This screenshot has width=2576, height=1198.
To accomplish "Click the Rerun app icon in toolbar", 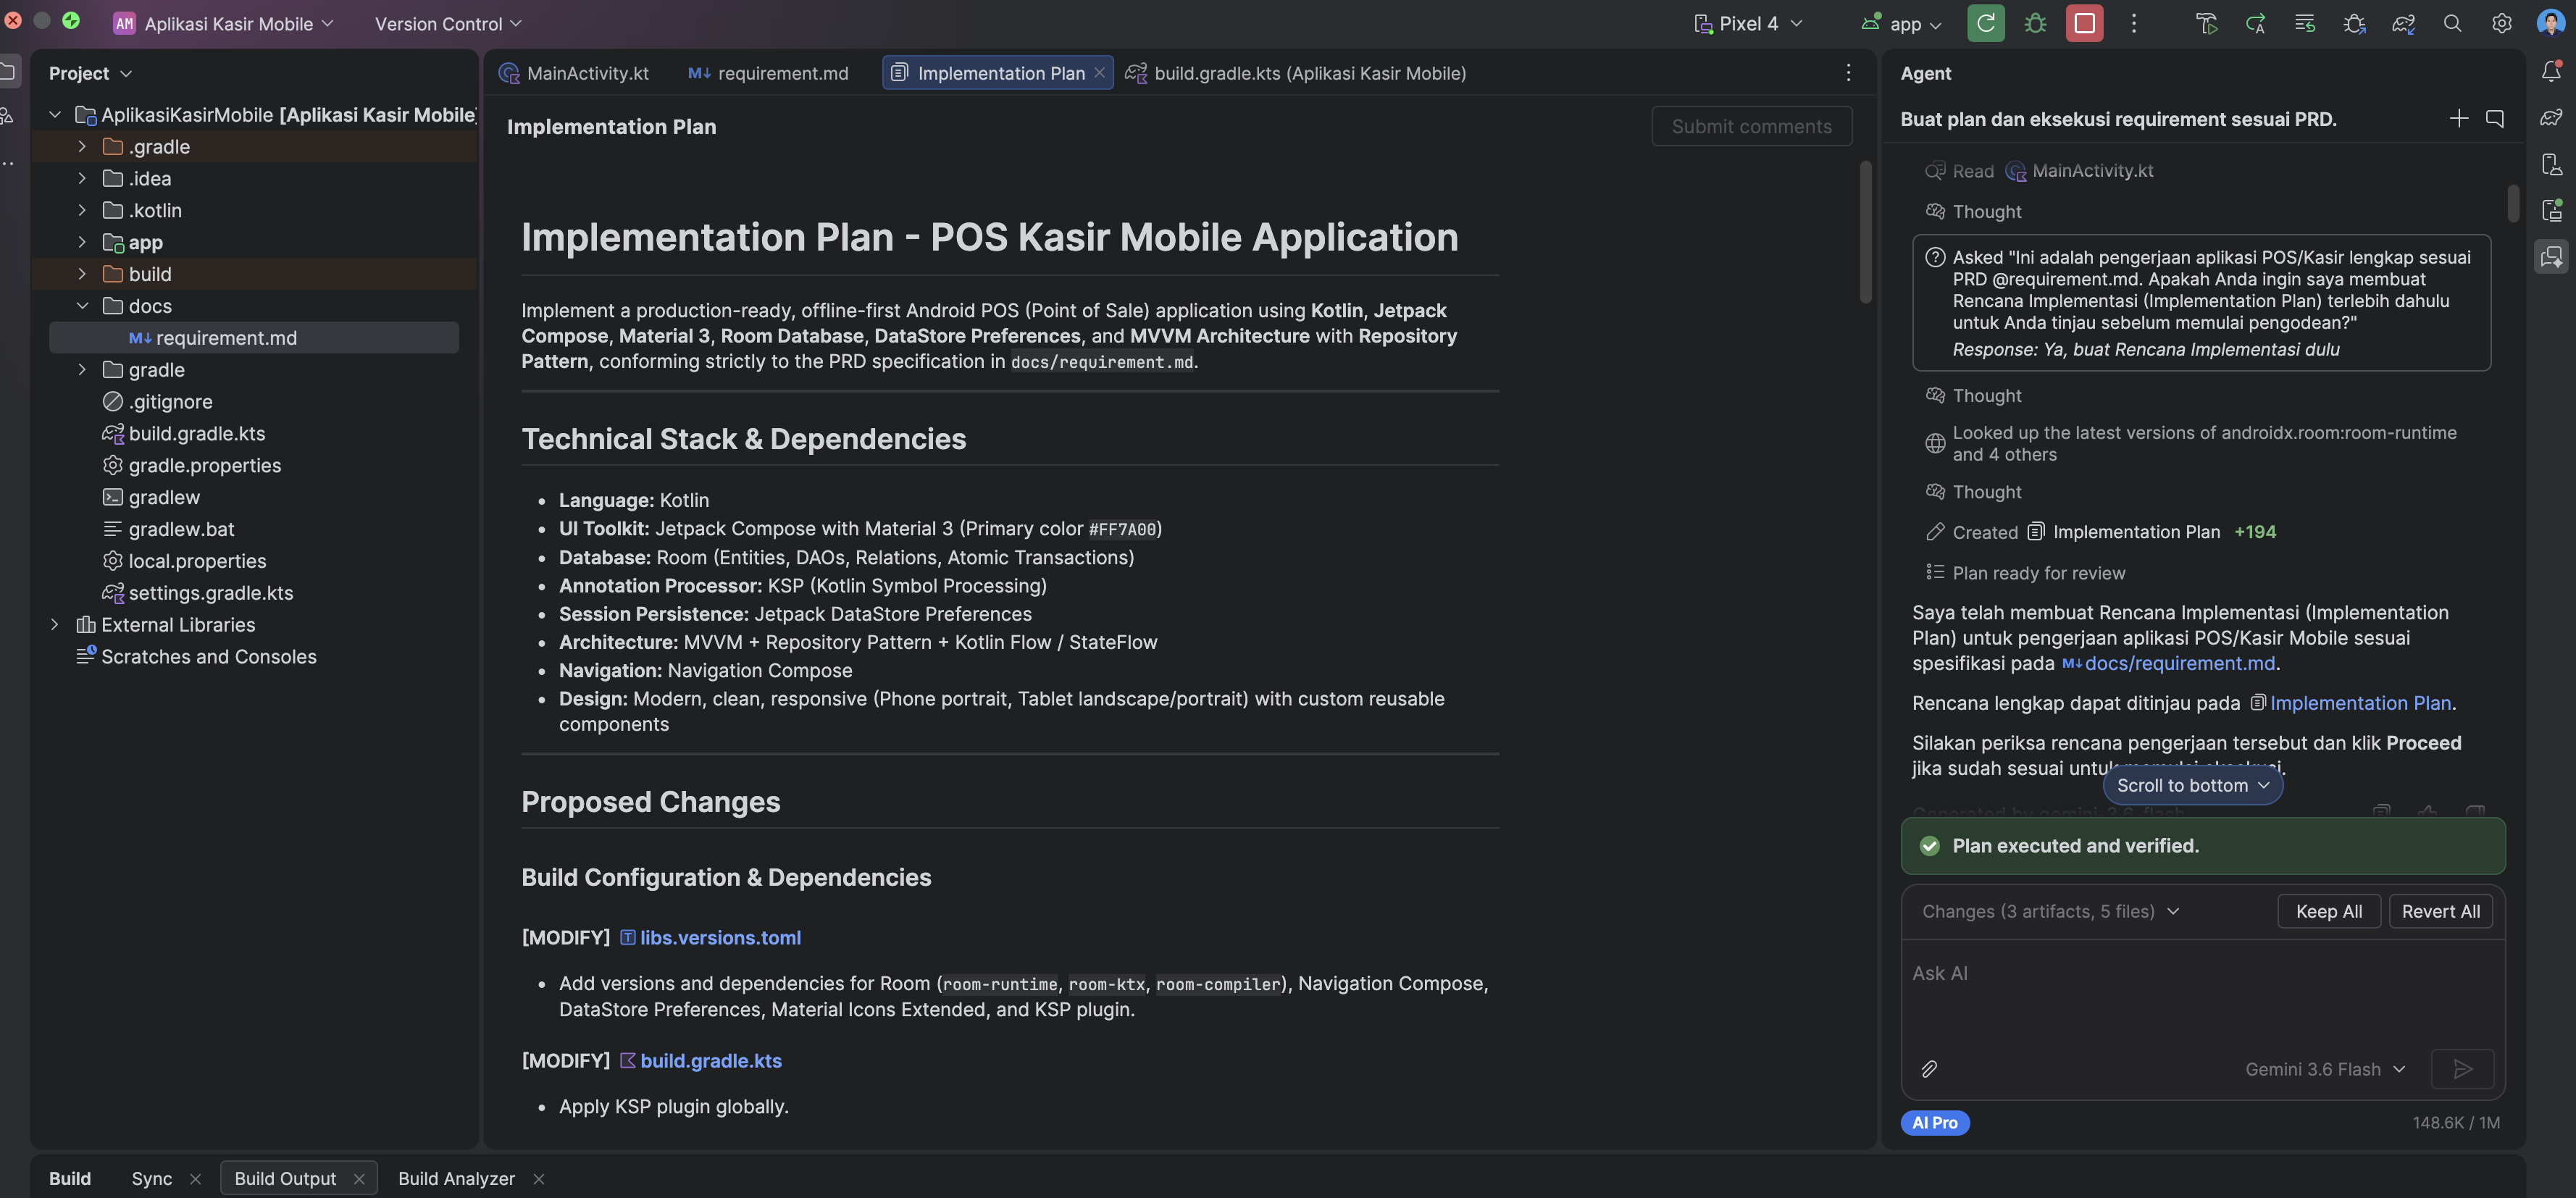I will coord(1985,23).
